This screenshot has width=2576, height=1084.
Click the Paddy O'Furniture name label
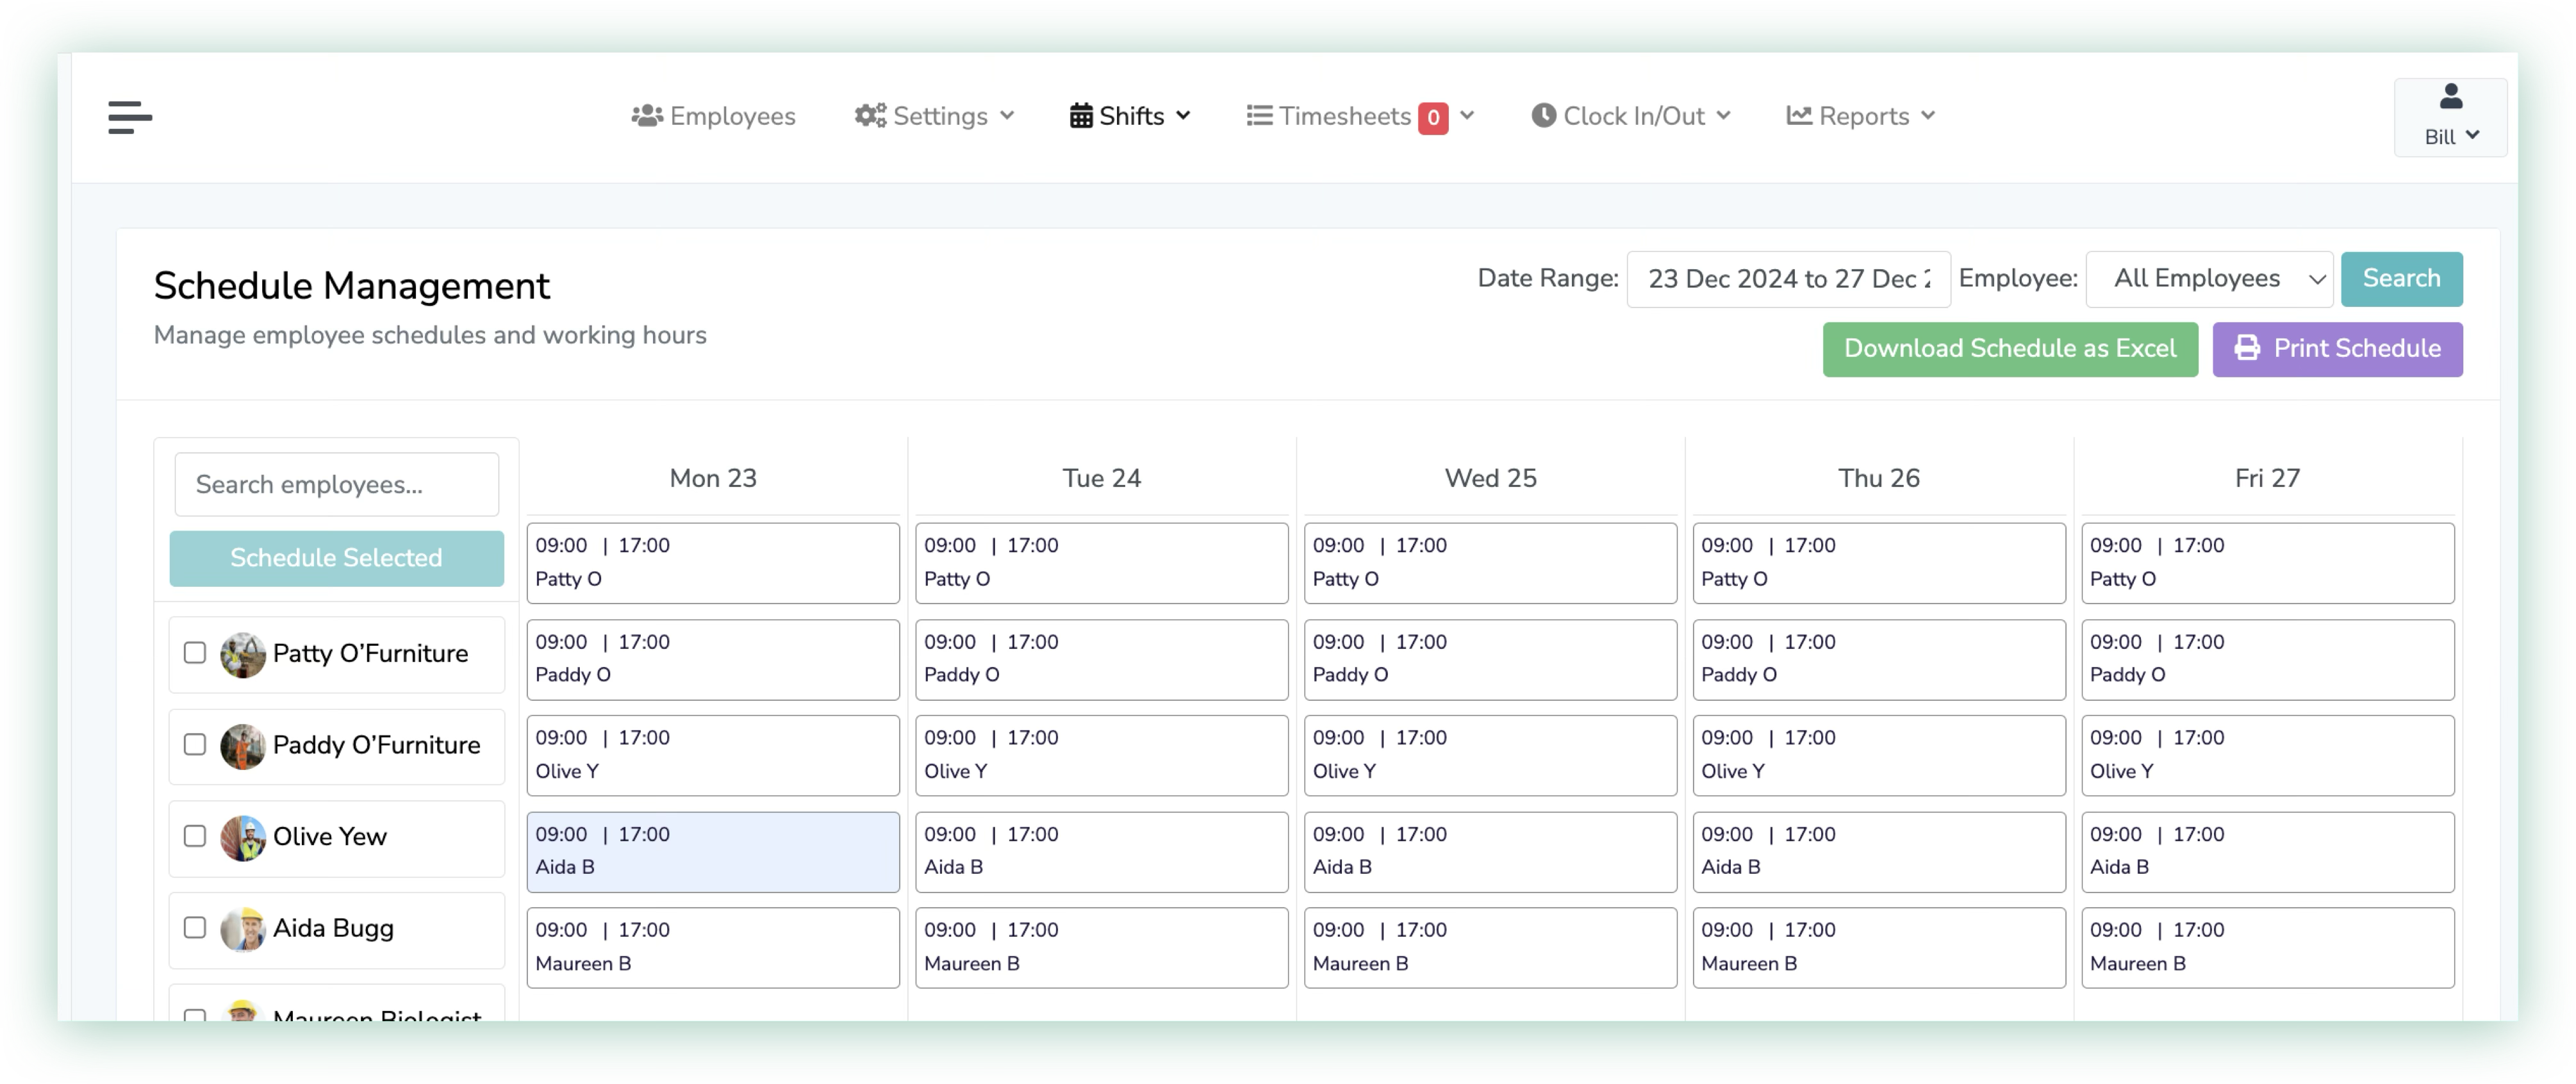pos(376,746)
